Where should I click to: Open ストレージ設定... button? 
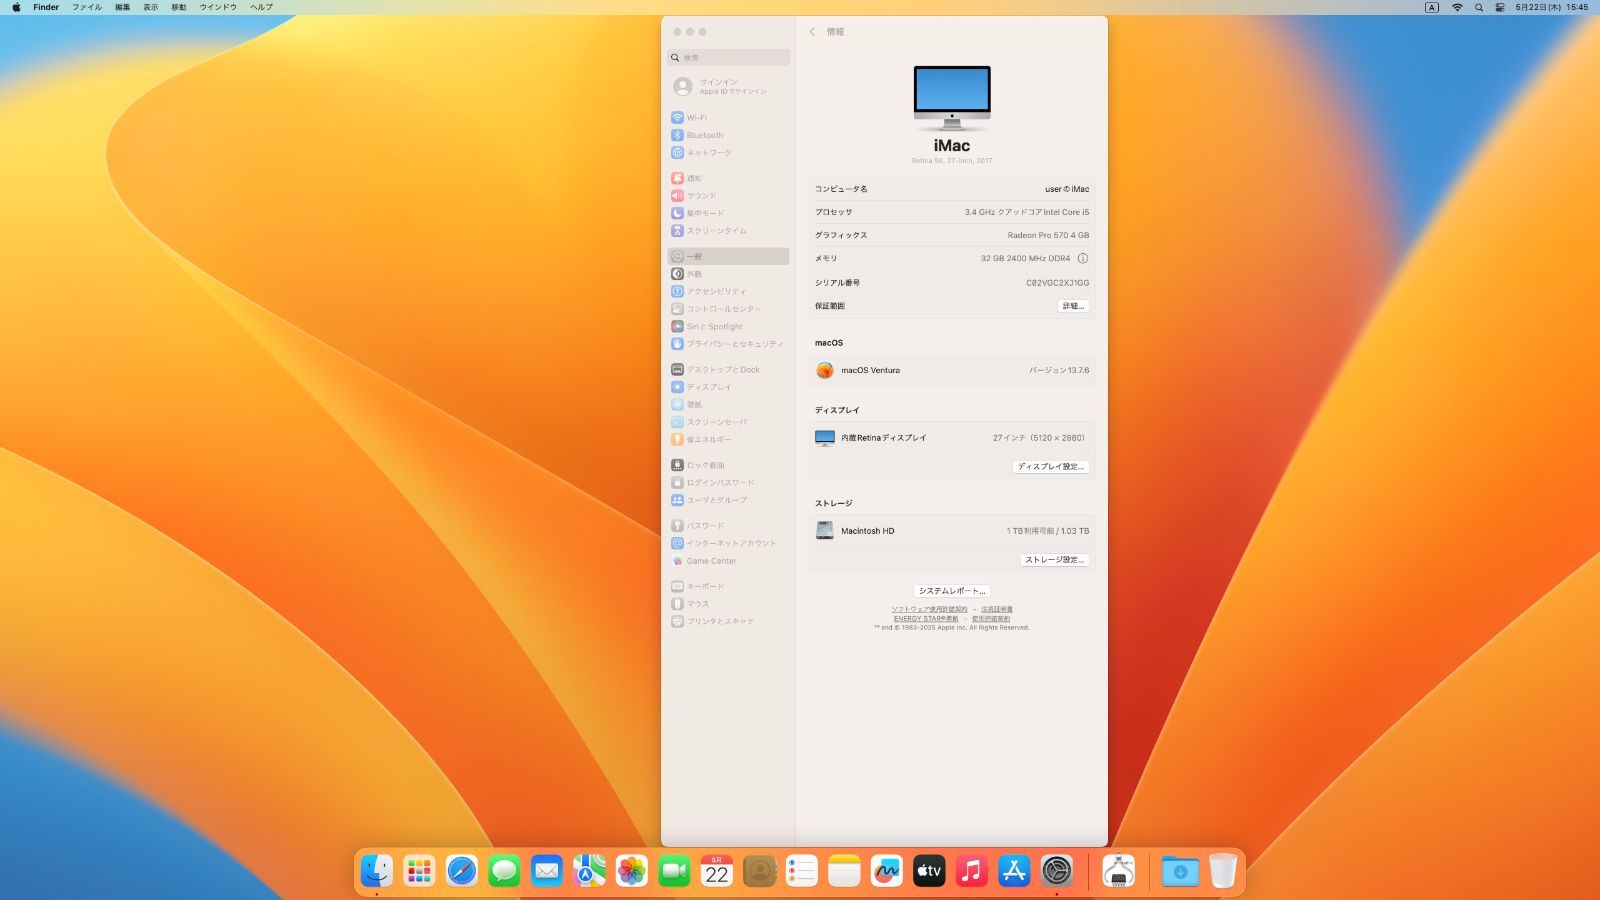click(x=1054, y=560)
